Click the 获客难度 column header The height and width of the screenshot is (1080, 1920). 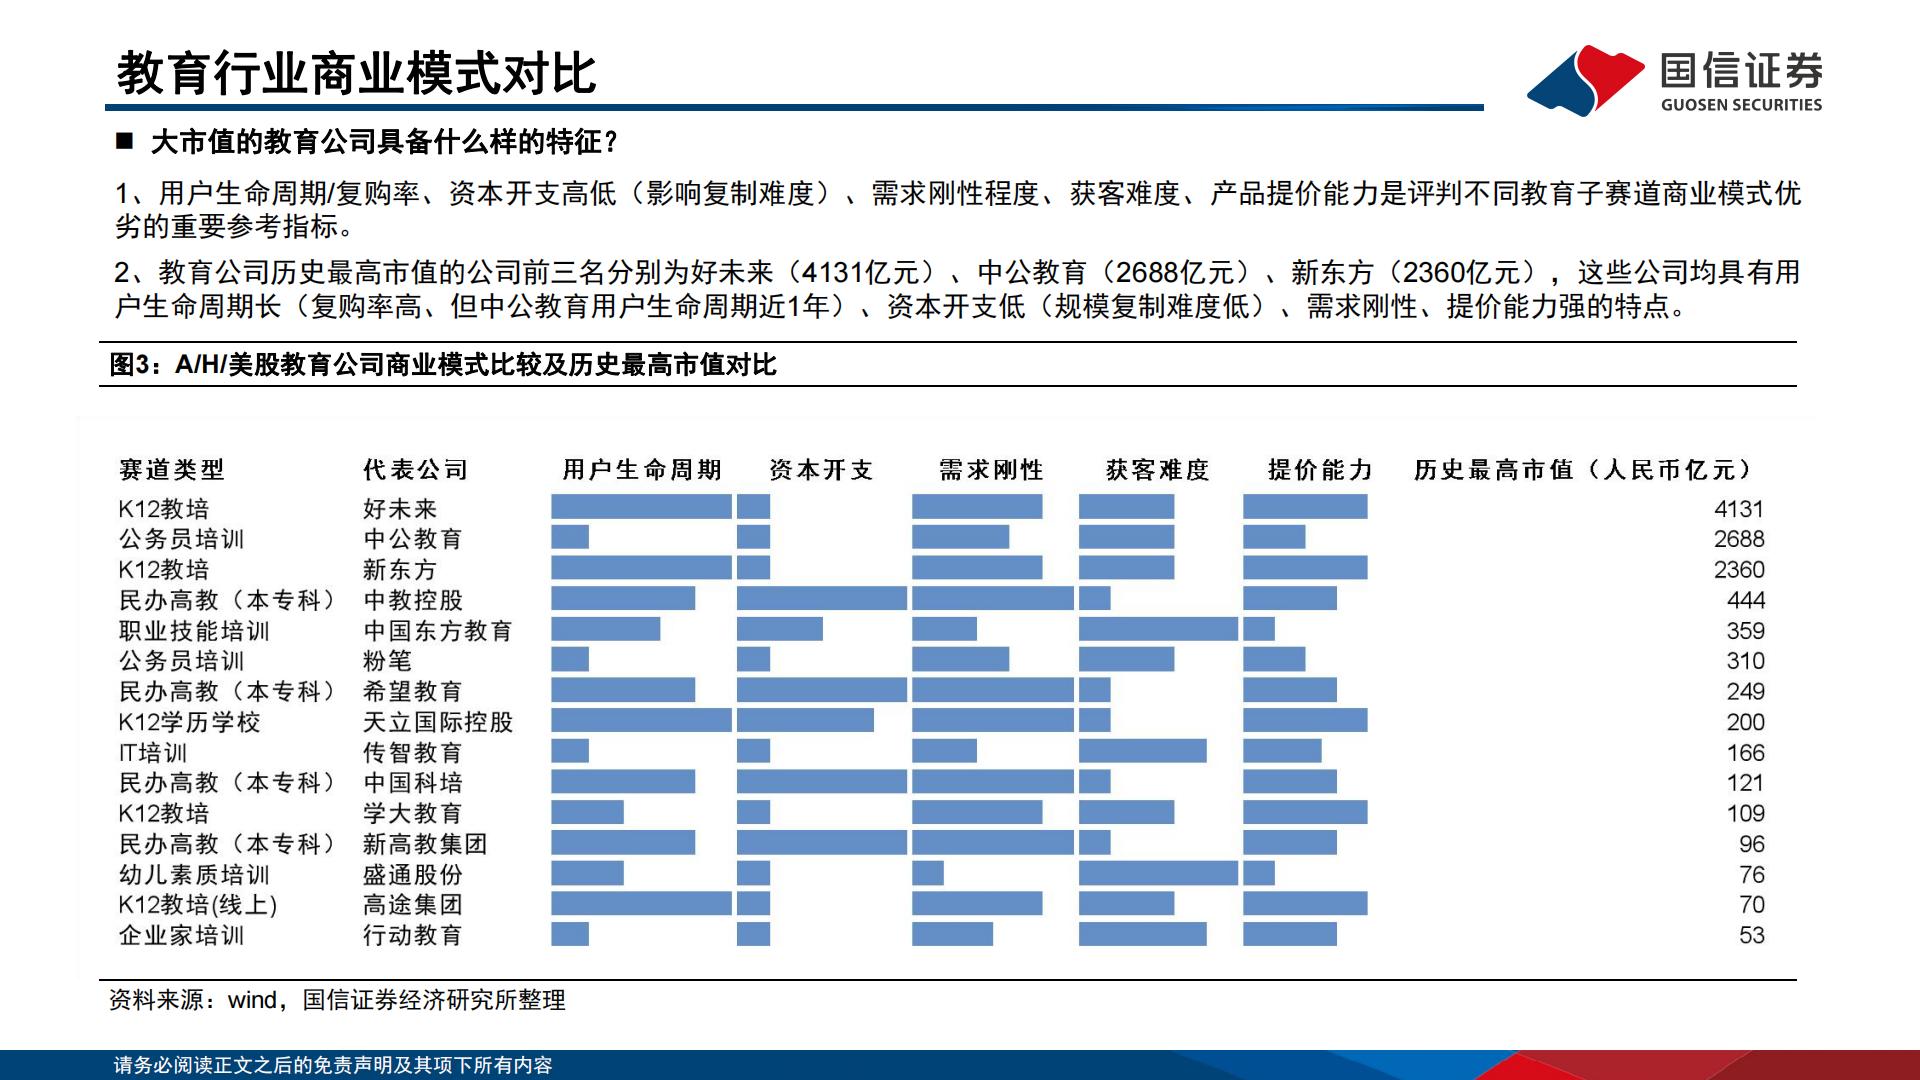pyautogui.click(x=1158, y=470)
